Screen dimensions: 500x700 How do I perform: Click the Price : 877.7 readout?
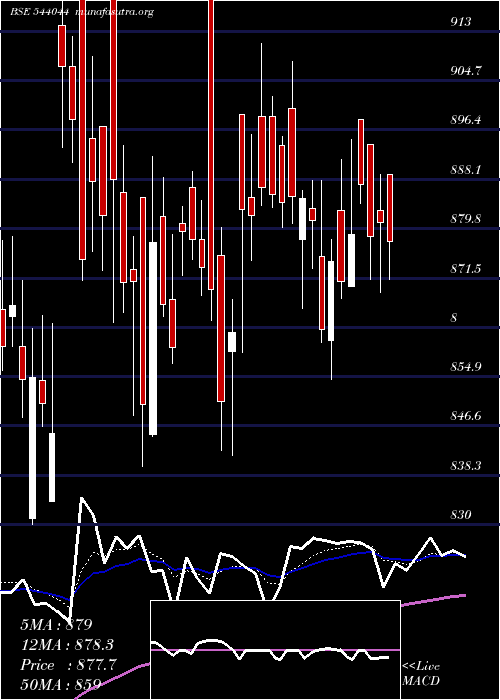point(68,665)
